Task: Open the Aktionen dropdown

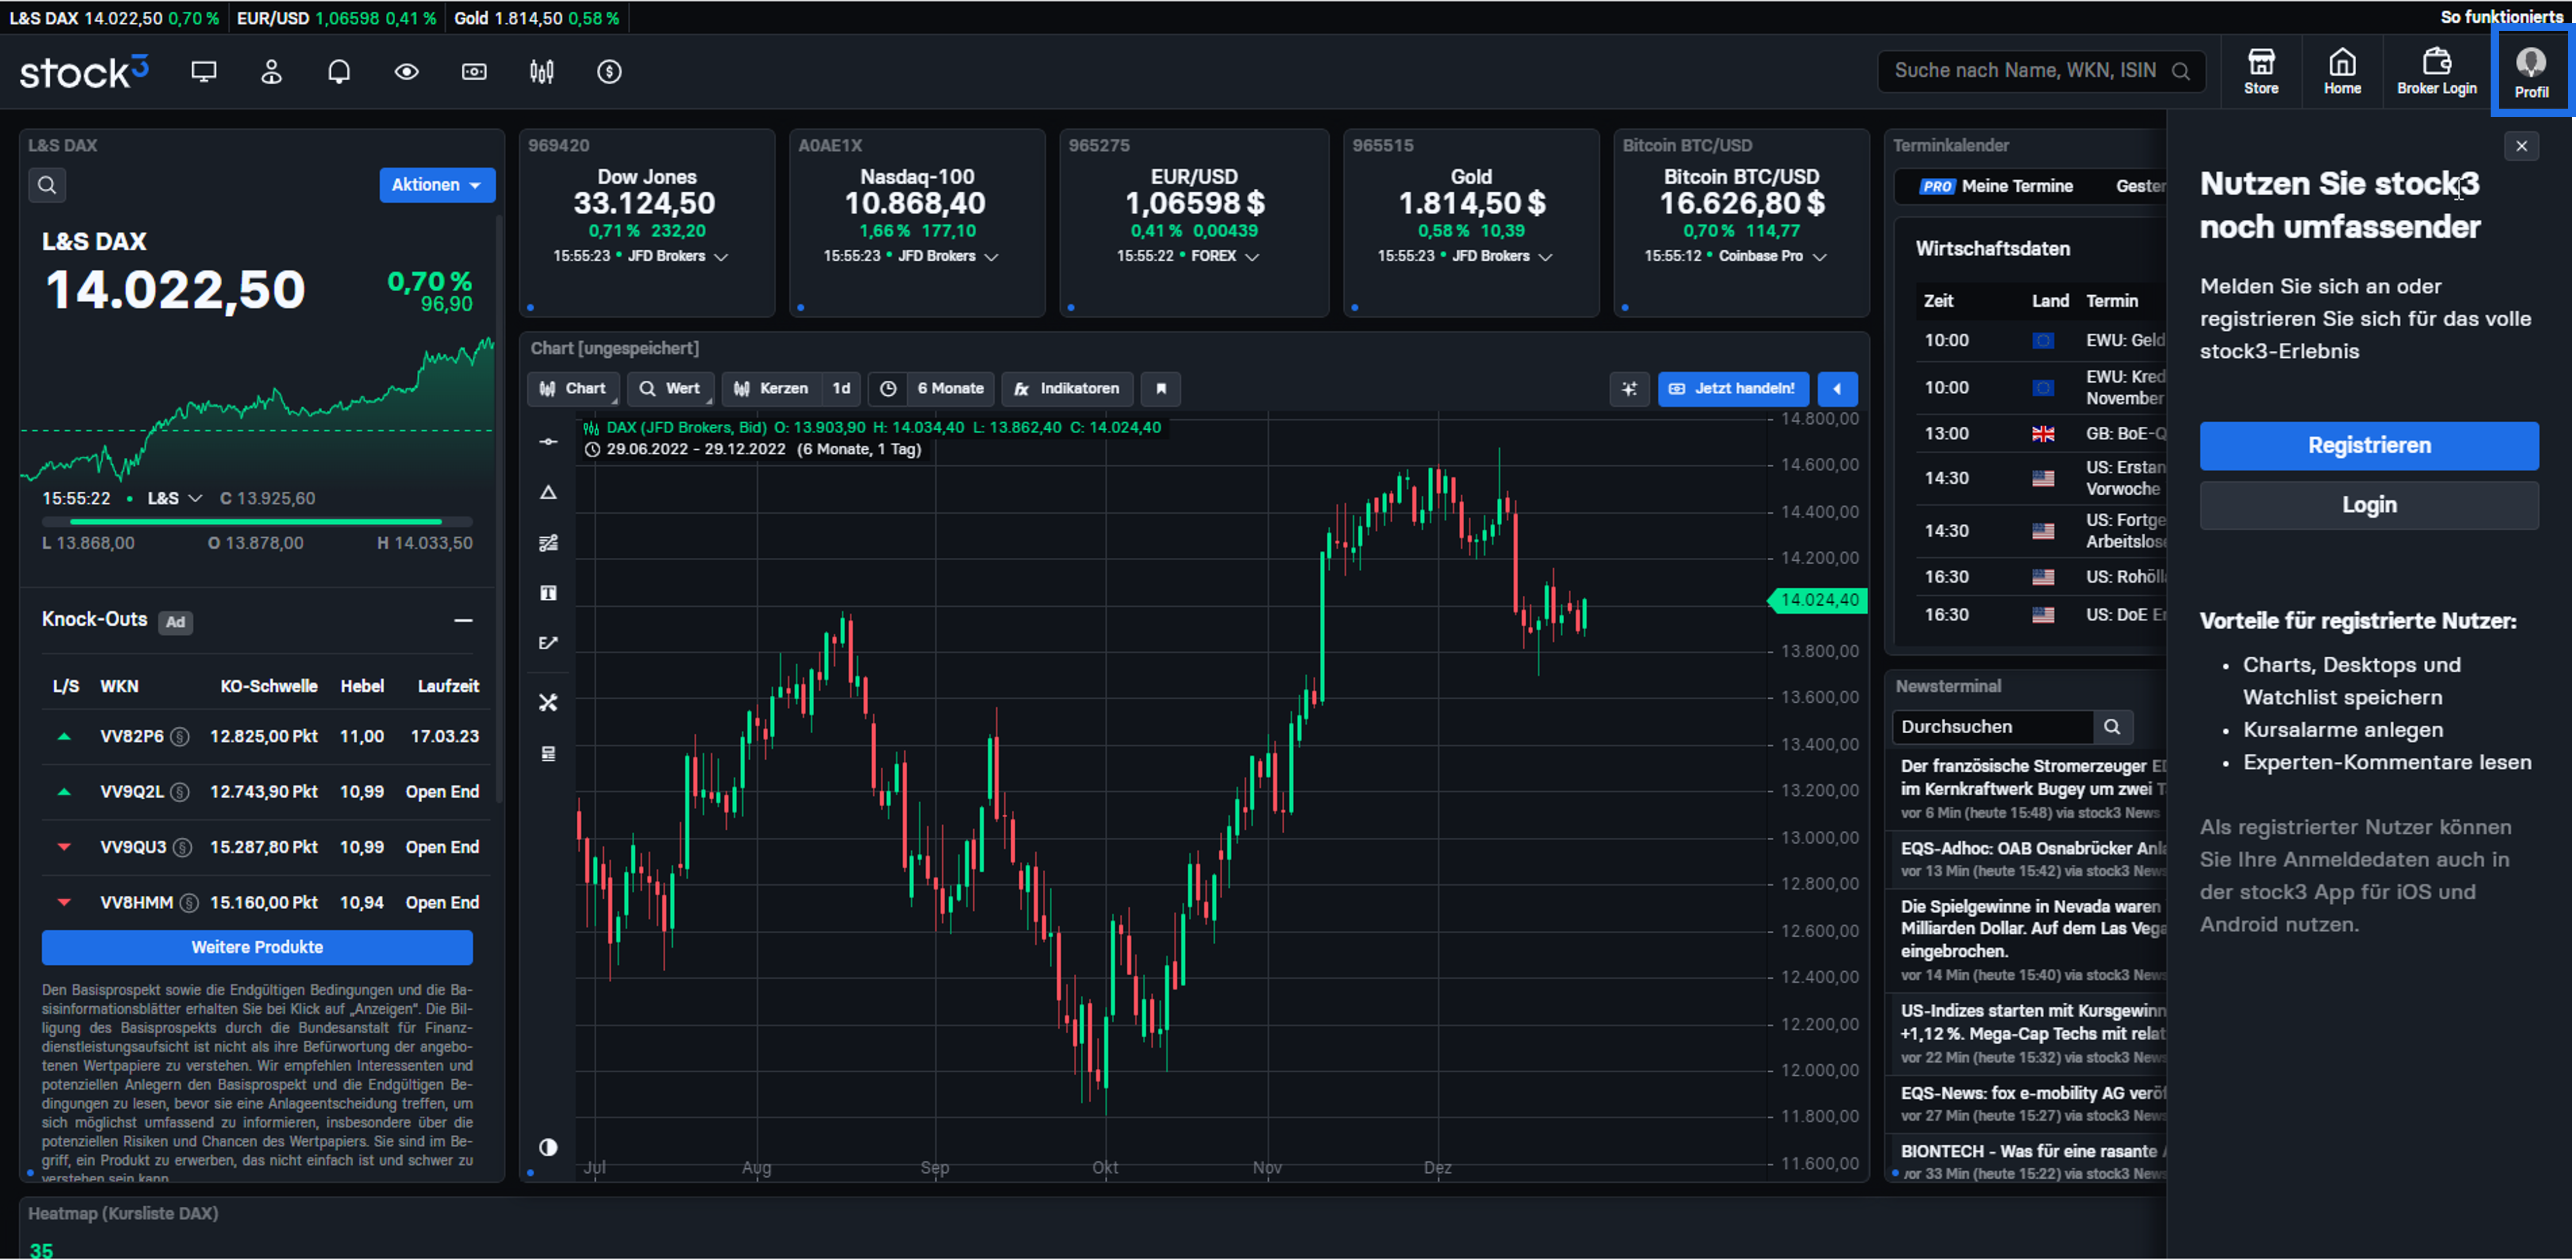Action: click(437, 185)
